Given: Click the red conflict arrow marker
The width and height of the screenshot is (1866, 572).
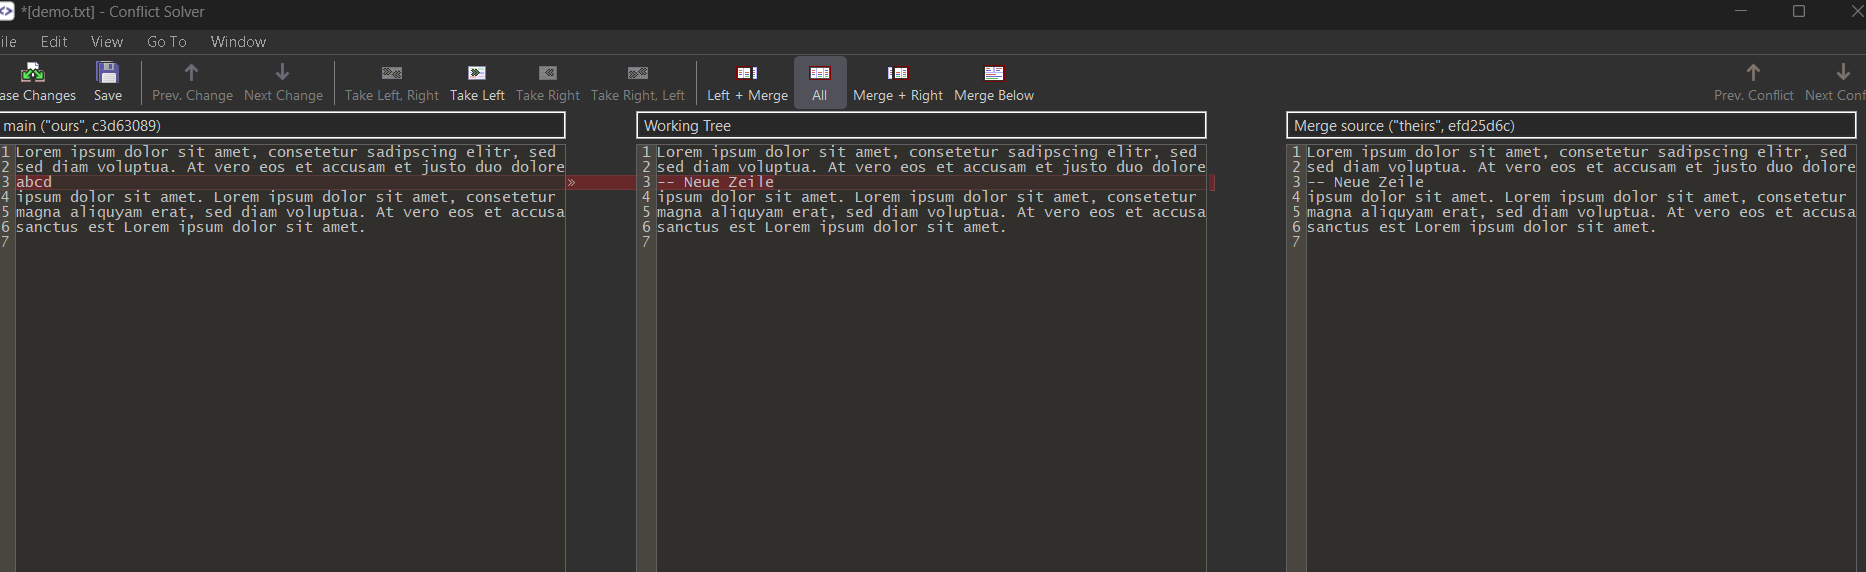Looking at the screenshot, I should (x=572, y=183).
